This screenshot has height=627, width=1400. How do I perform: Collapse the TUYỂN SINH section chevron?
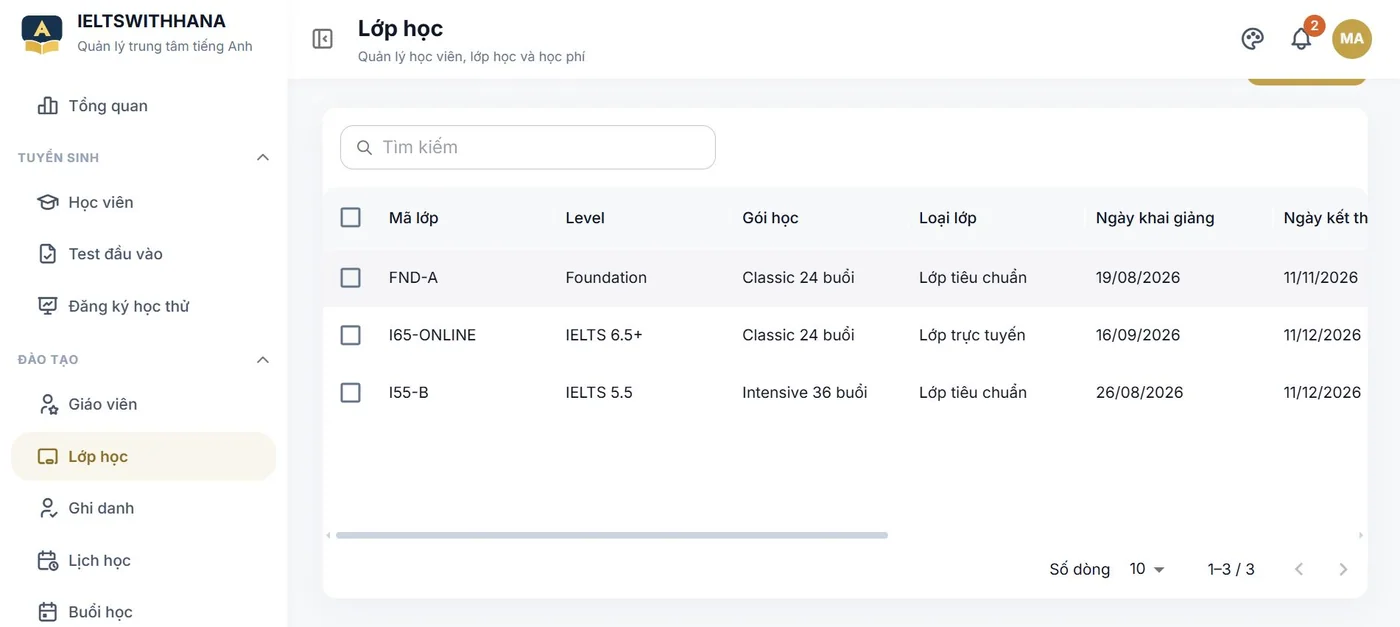[x=263, y=157]
